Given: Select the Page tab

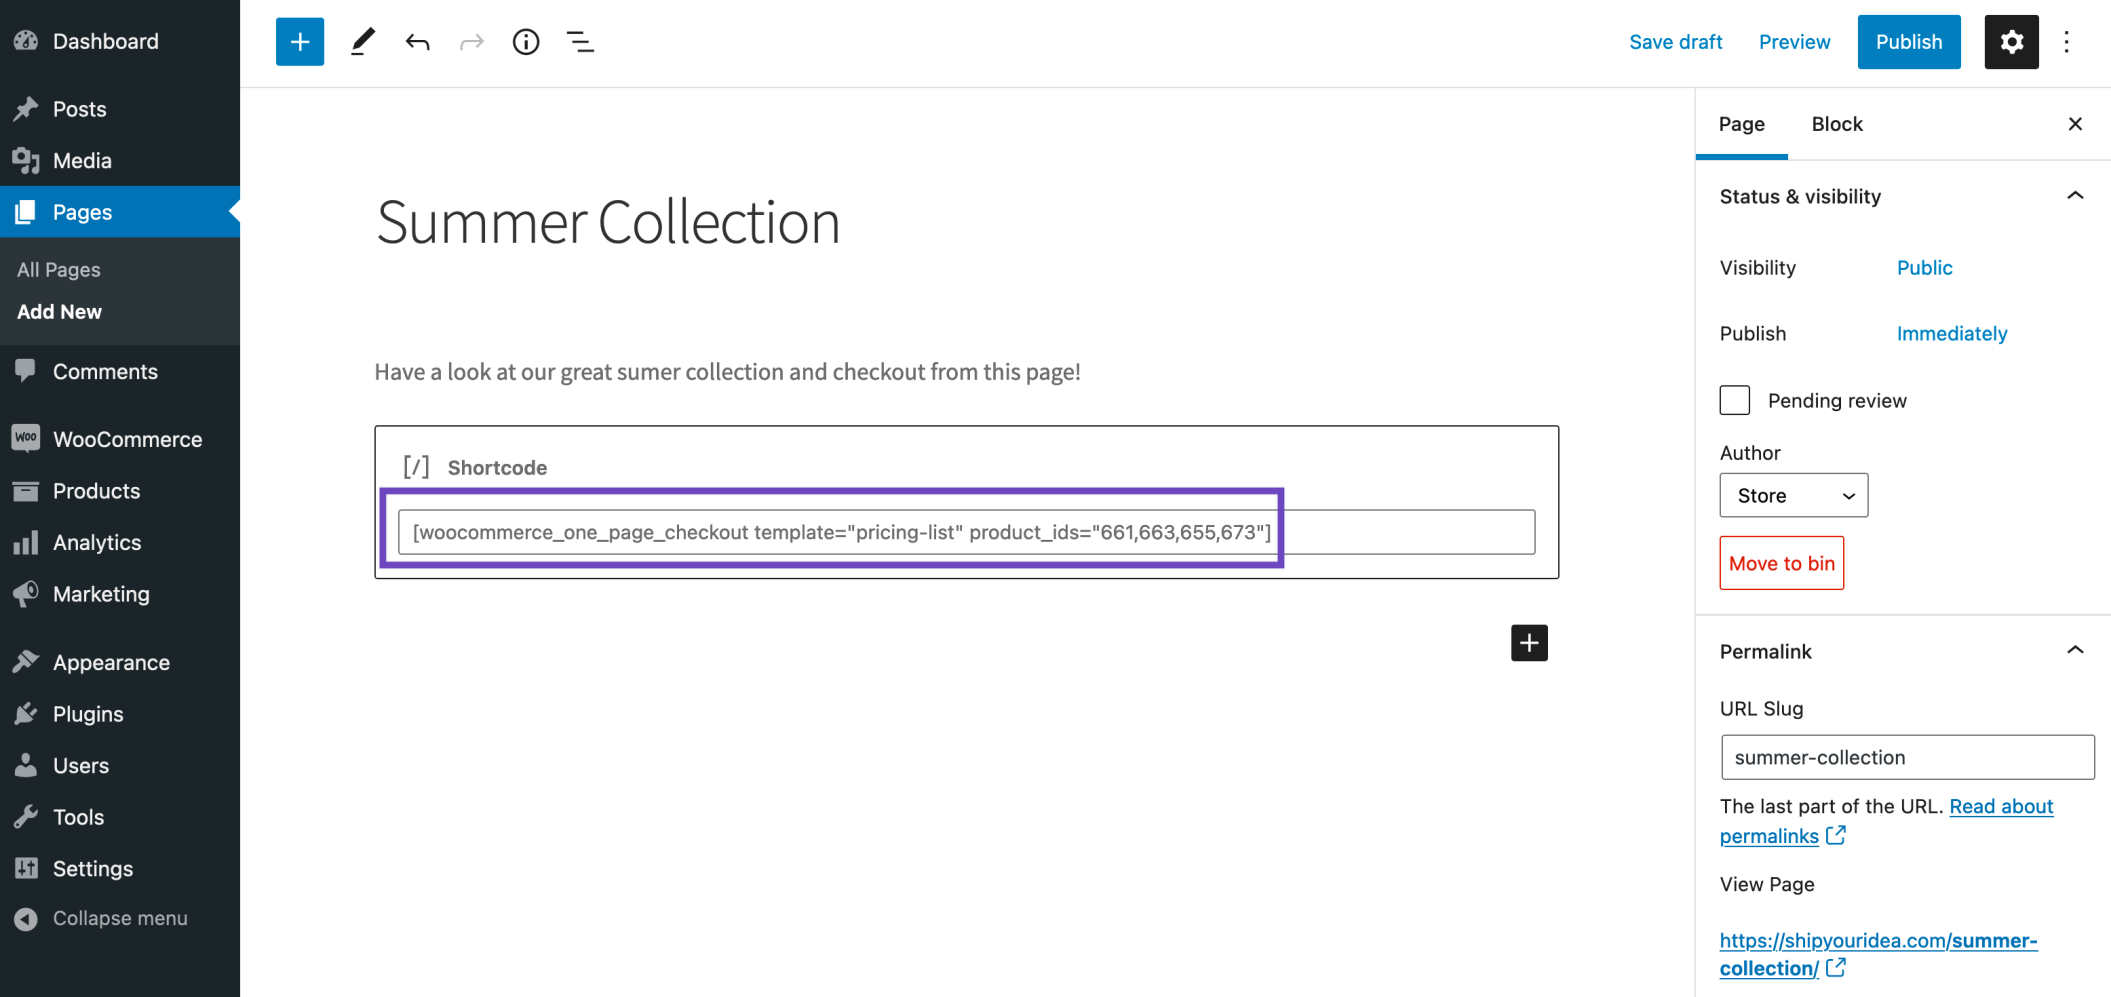Looking at the screenshot, I should point(1742,124).
